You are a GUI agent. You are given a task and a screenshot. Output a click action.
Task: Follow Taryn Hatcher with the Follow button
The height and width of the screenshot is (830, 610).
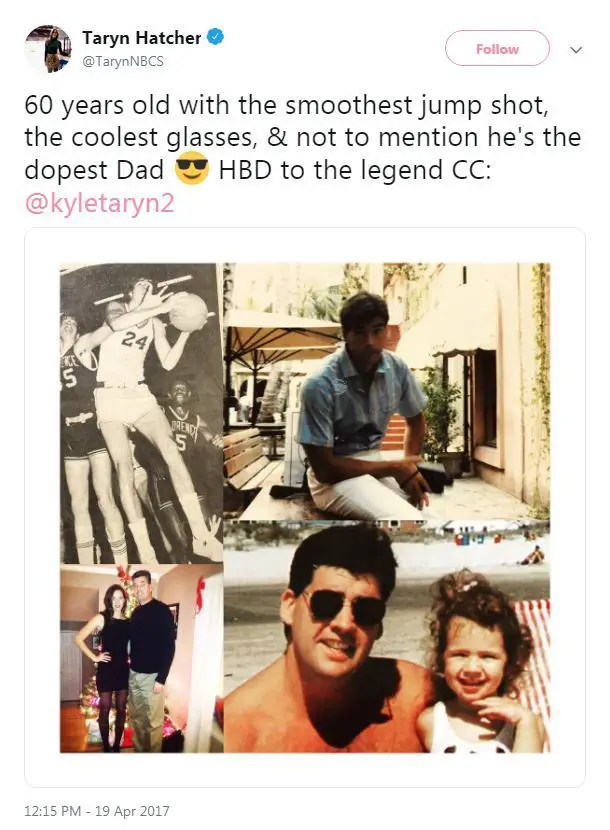[x=497, y=48]
